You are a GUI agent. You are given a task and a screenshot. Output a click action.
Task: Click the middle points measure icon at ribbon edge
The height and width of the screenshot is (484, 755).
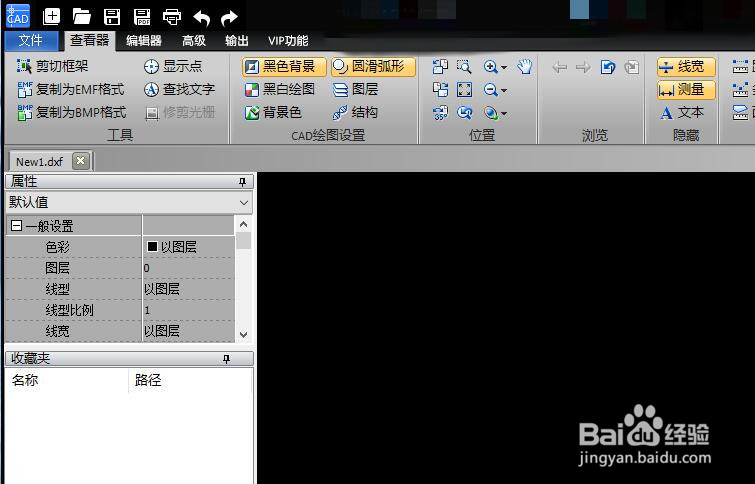pos(742,90)
